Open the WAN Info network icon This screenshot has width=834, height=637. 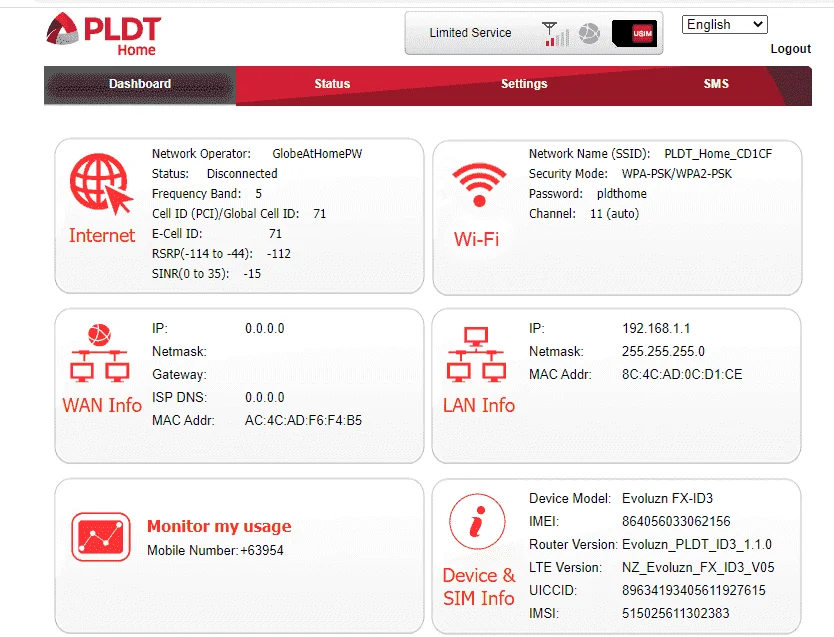click(99, 353)
